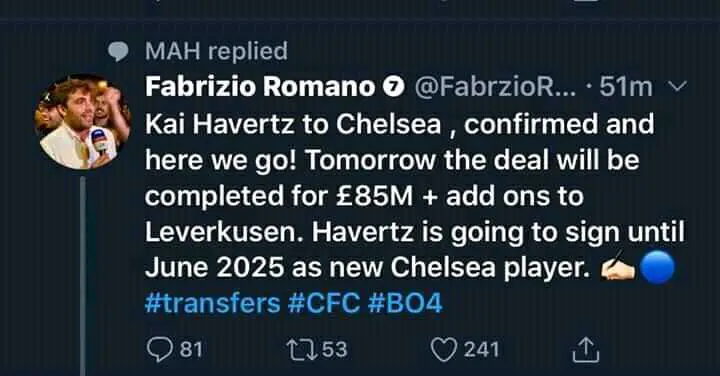Viewport: 720px width, 376px height.
Task: Share the tweet via share icon
Action: (586, 349)
